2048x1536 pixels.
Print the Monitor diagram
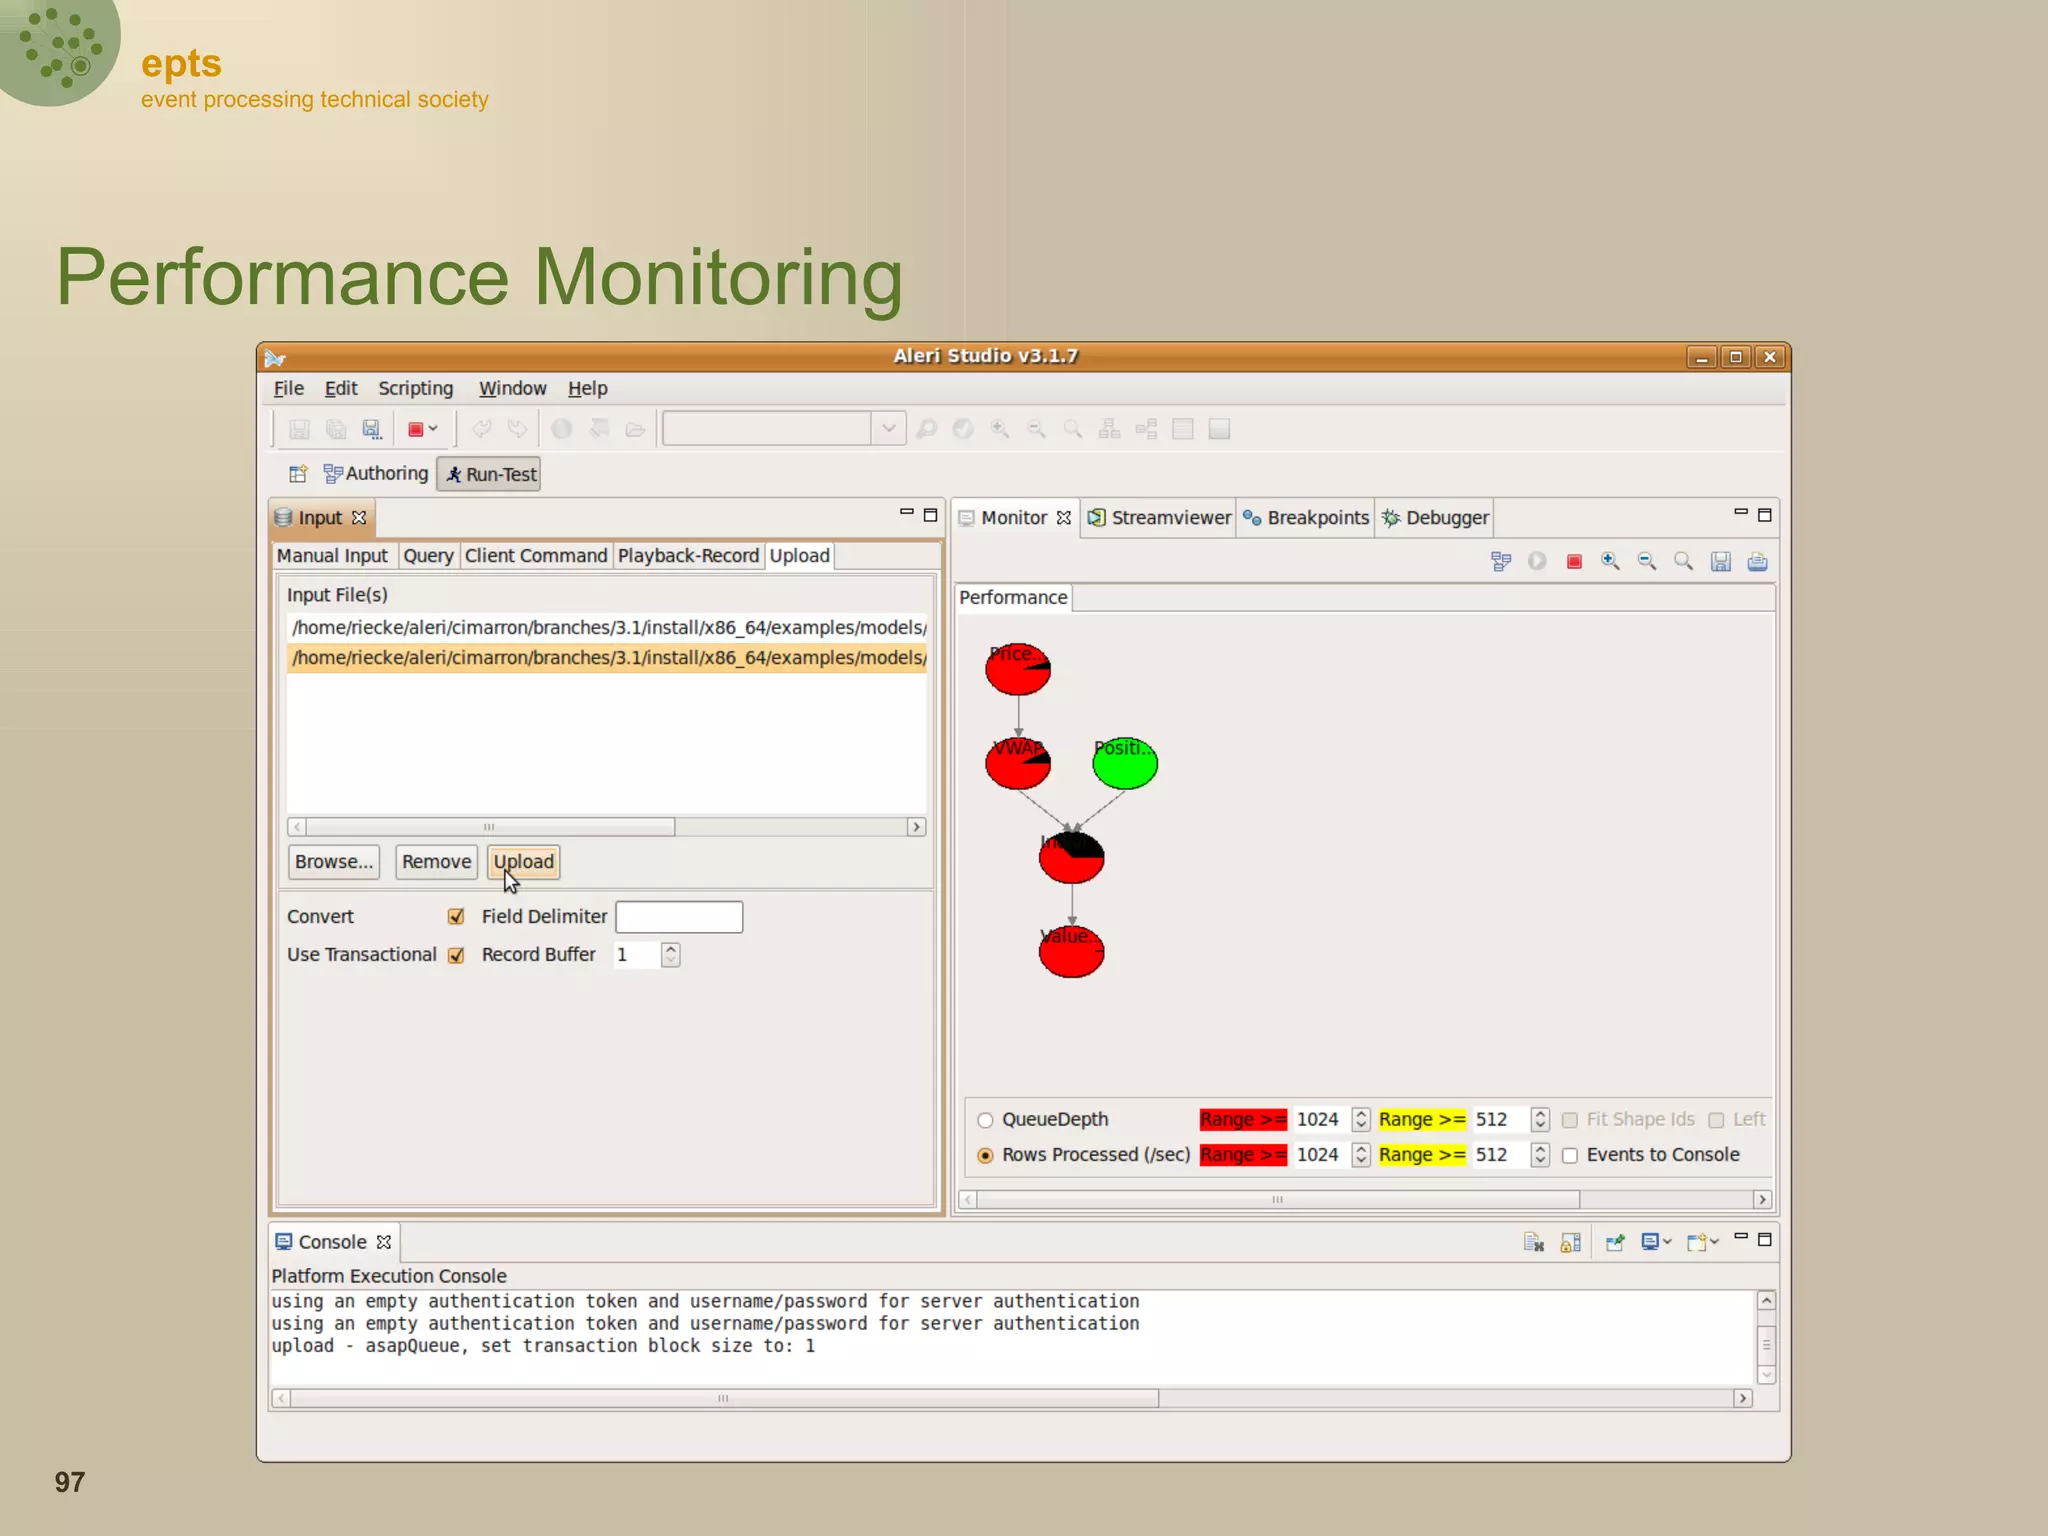coord(1757,562)
